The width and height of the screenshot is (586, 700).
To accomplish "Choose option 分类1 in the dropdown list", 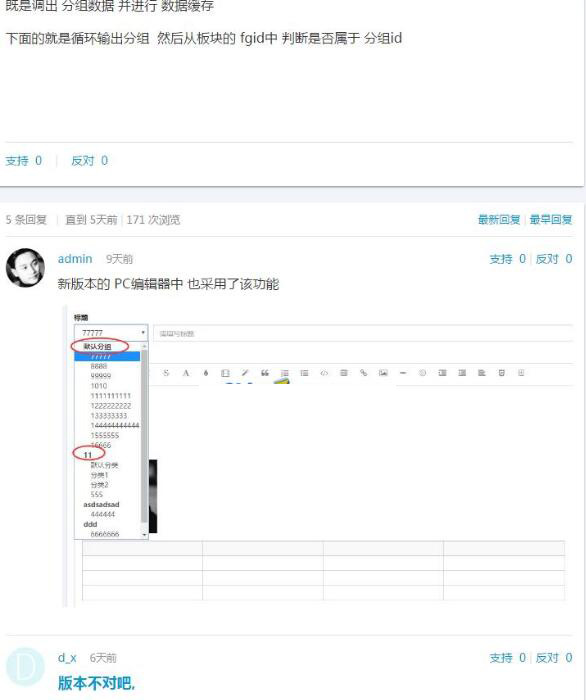I will [x=100, y=475].
